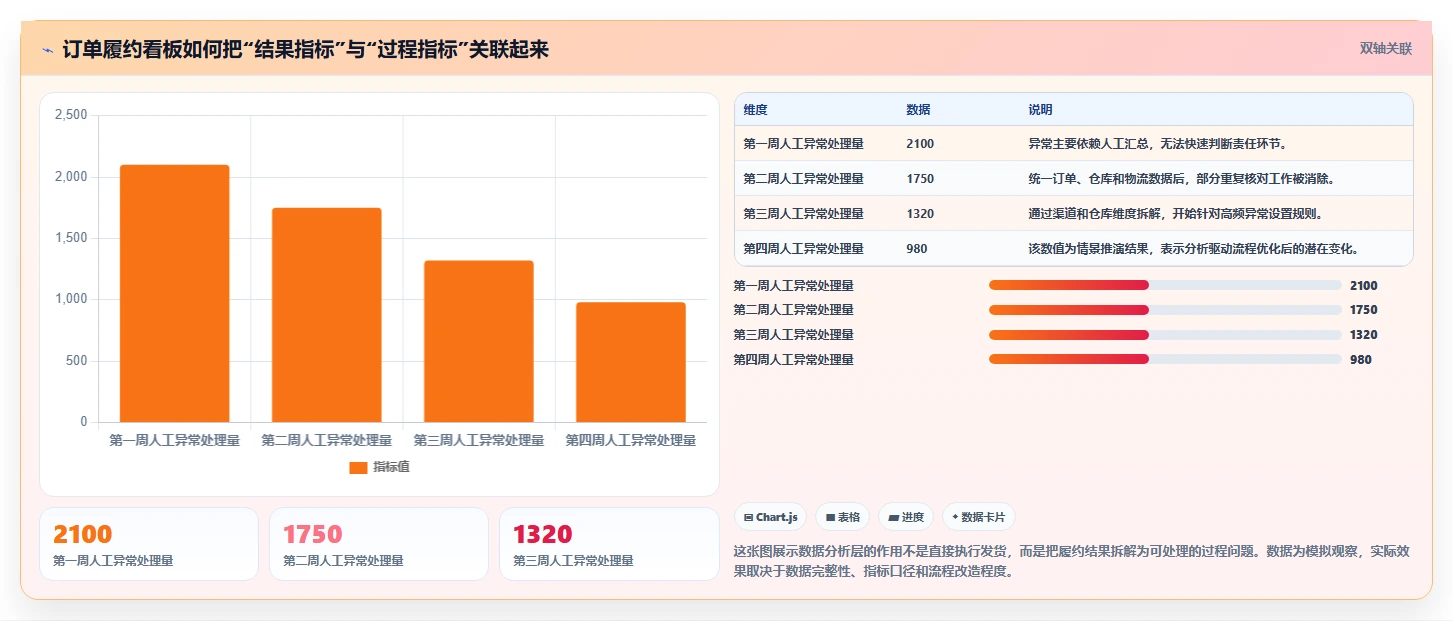Screen dimensions: 1453x621
Task: Click the 第四周人工异常处理量 x-axis label under the chart
Action: 630,440
